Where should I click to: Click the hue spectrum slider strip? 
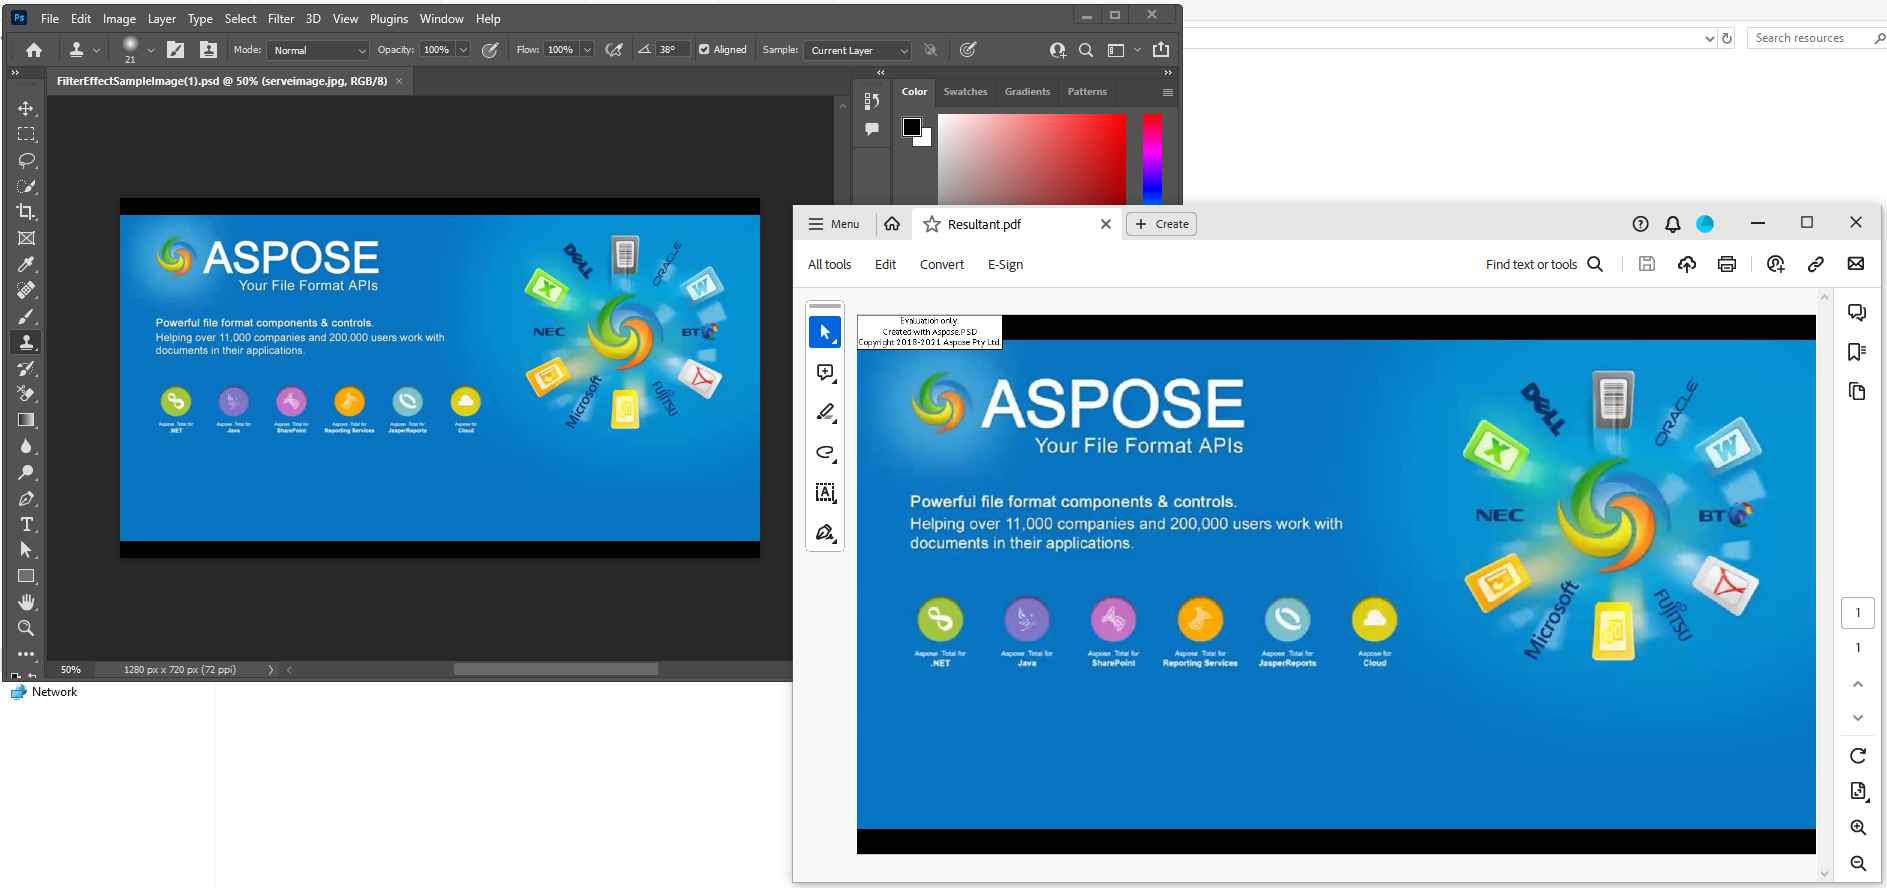[x=1152, y=158]
